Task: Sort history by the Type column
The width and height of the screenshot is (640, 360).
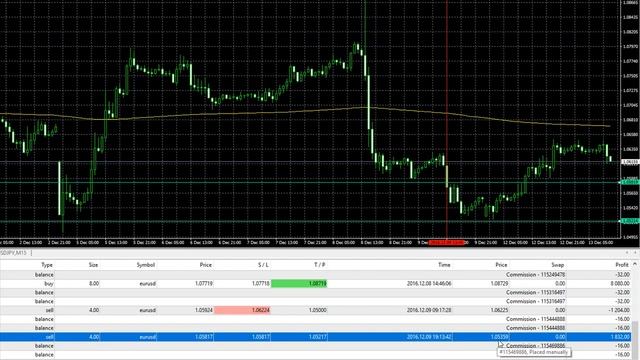Action: (47, 265)
